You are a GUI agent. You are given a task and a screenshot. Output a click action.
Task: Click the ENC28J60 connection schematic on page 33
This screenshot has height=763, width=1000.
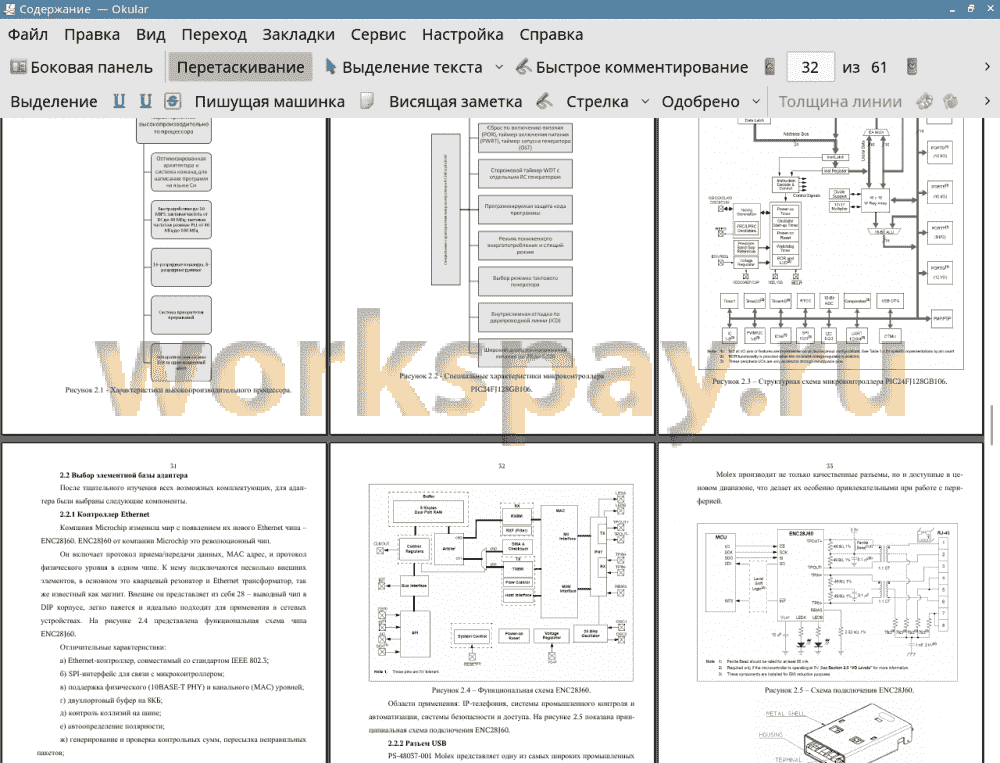[827, 602]
